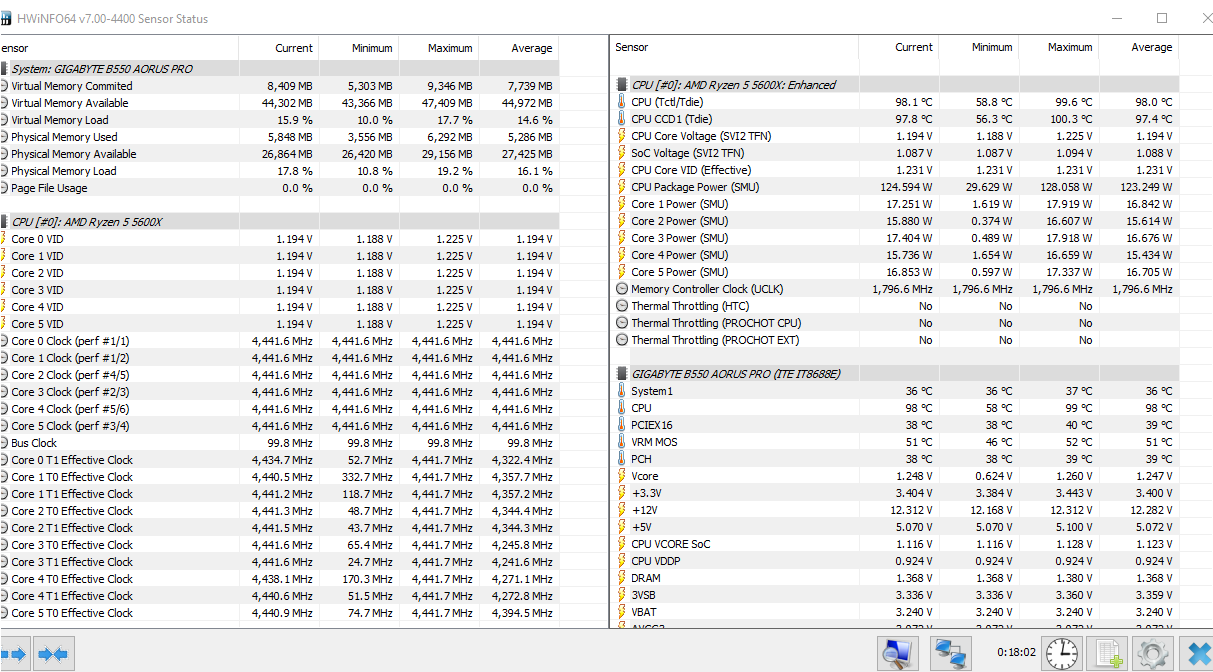Select the Bus Clock row

click(279, 443)
